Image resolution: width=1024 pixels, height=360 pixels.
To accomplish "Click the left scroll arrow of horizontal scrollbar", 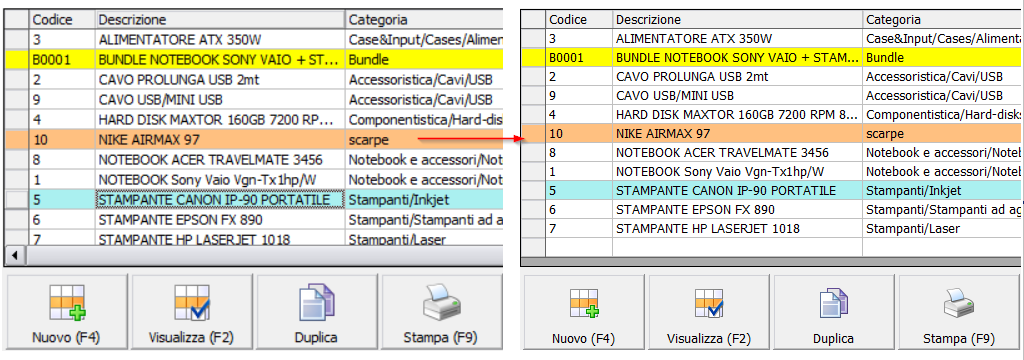I will coord(14,254).
